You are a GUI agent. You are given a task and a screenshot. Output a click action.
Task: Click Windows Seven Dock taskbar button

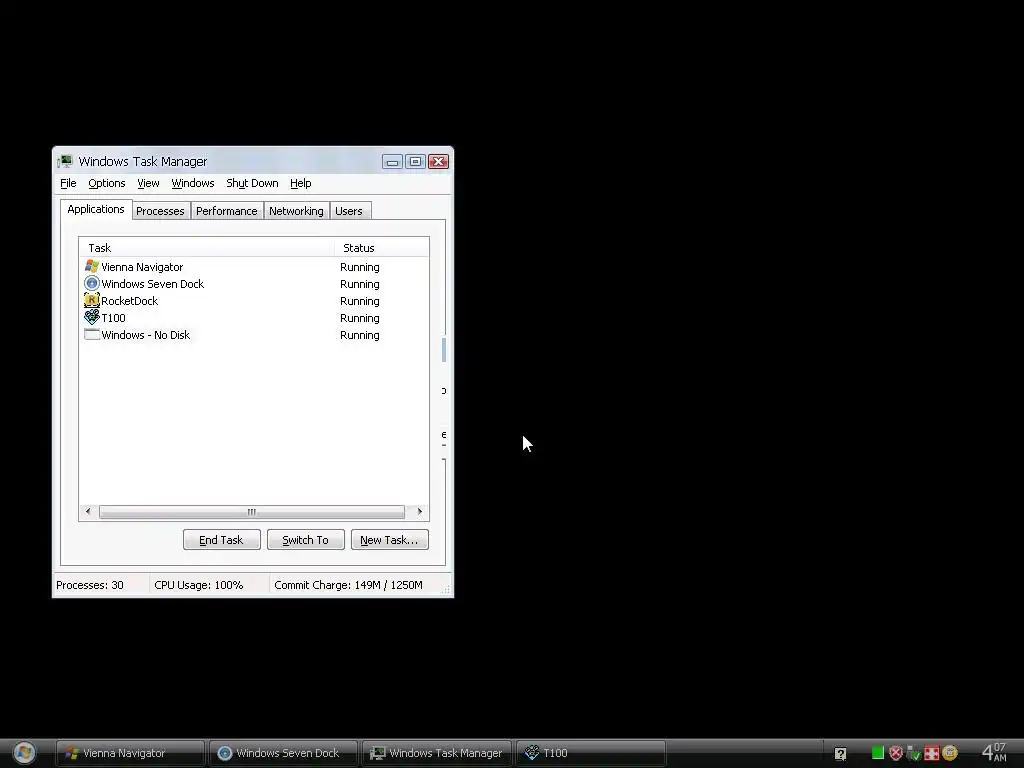coord(283,753)
